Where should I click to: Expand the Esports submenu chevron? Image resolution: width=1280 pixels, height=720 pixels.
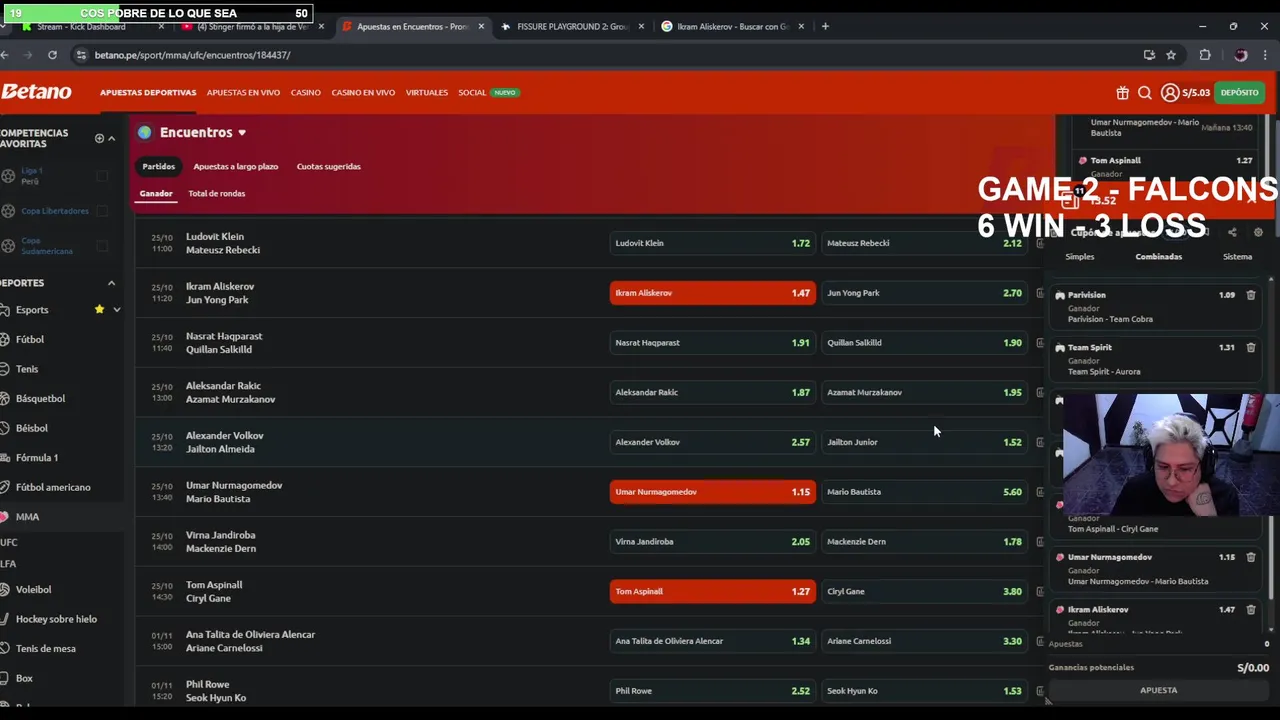coord(116,310)
